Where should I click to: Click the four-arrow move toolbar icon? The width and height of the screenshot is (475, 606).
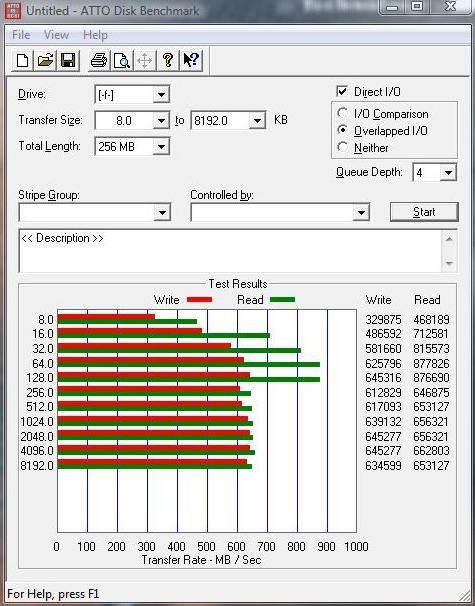point(145,61)
